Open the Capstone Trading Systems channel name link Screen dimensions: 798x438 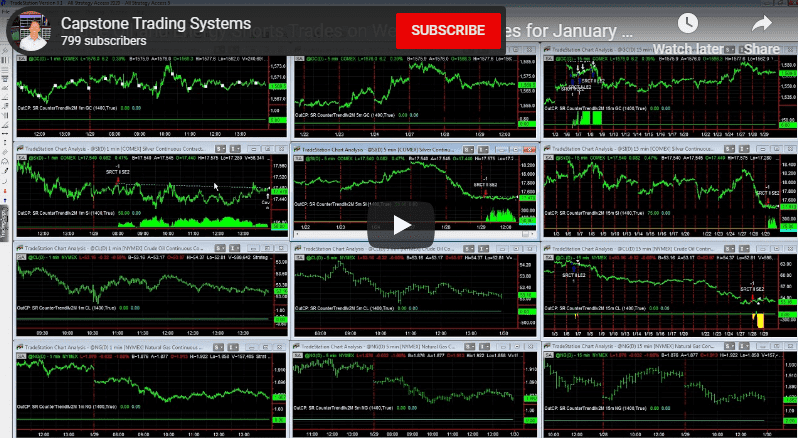(156, 23)
